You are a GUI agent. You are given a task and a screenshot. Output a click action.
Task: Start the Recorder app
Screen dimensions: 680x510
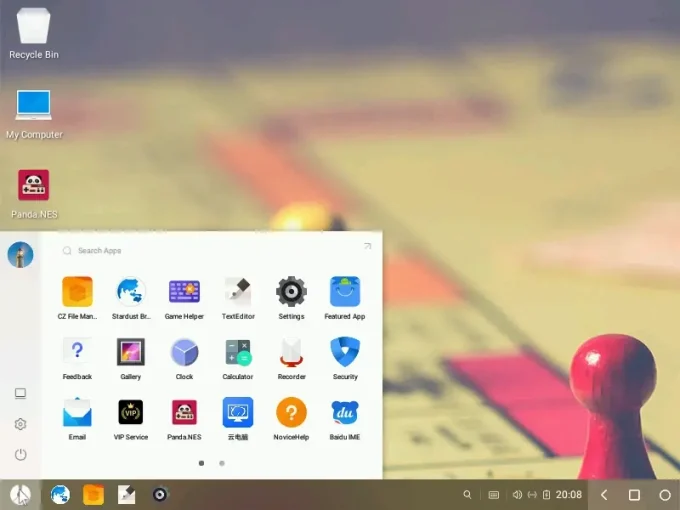(291, 352)
